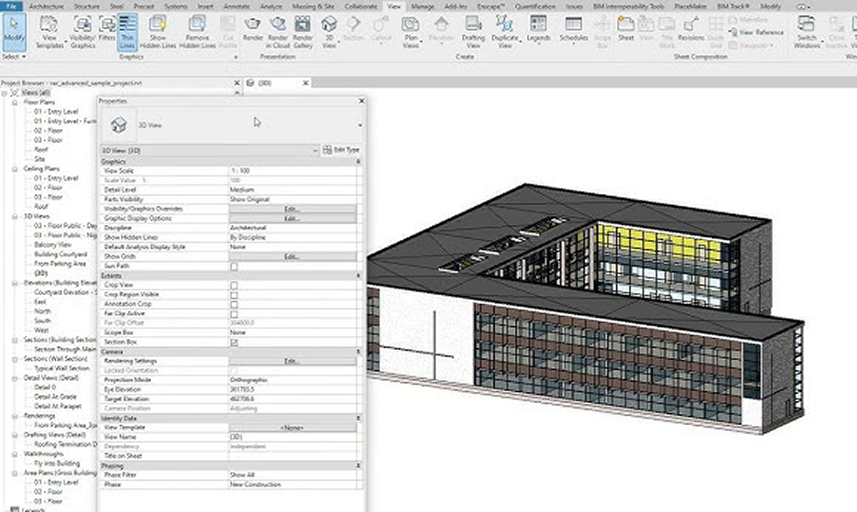The image size is (857, 512).
Task: Close the Properties palette
Action: coord(361,101)
